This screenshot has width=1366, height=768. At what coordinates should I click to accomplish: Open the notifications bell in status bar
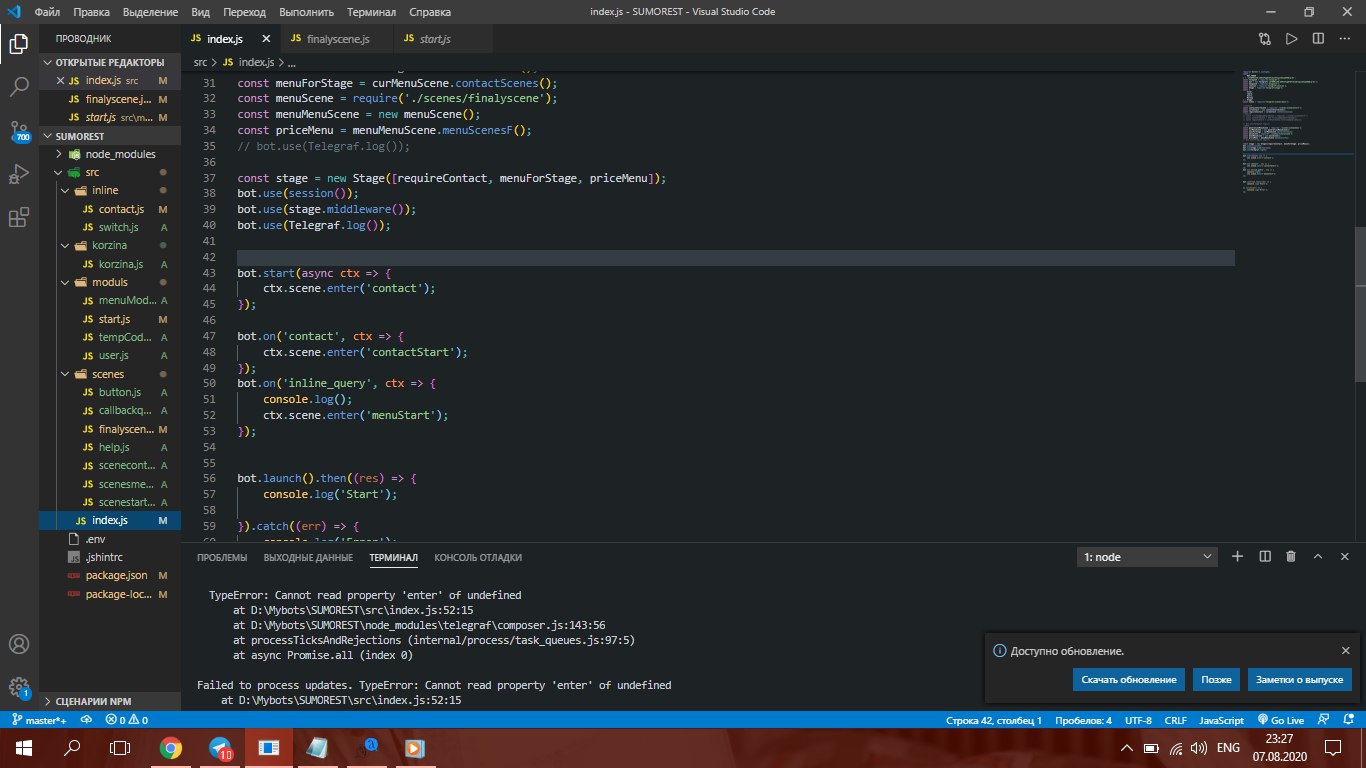tap(1347, 720)
